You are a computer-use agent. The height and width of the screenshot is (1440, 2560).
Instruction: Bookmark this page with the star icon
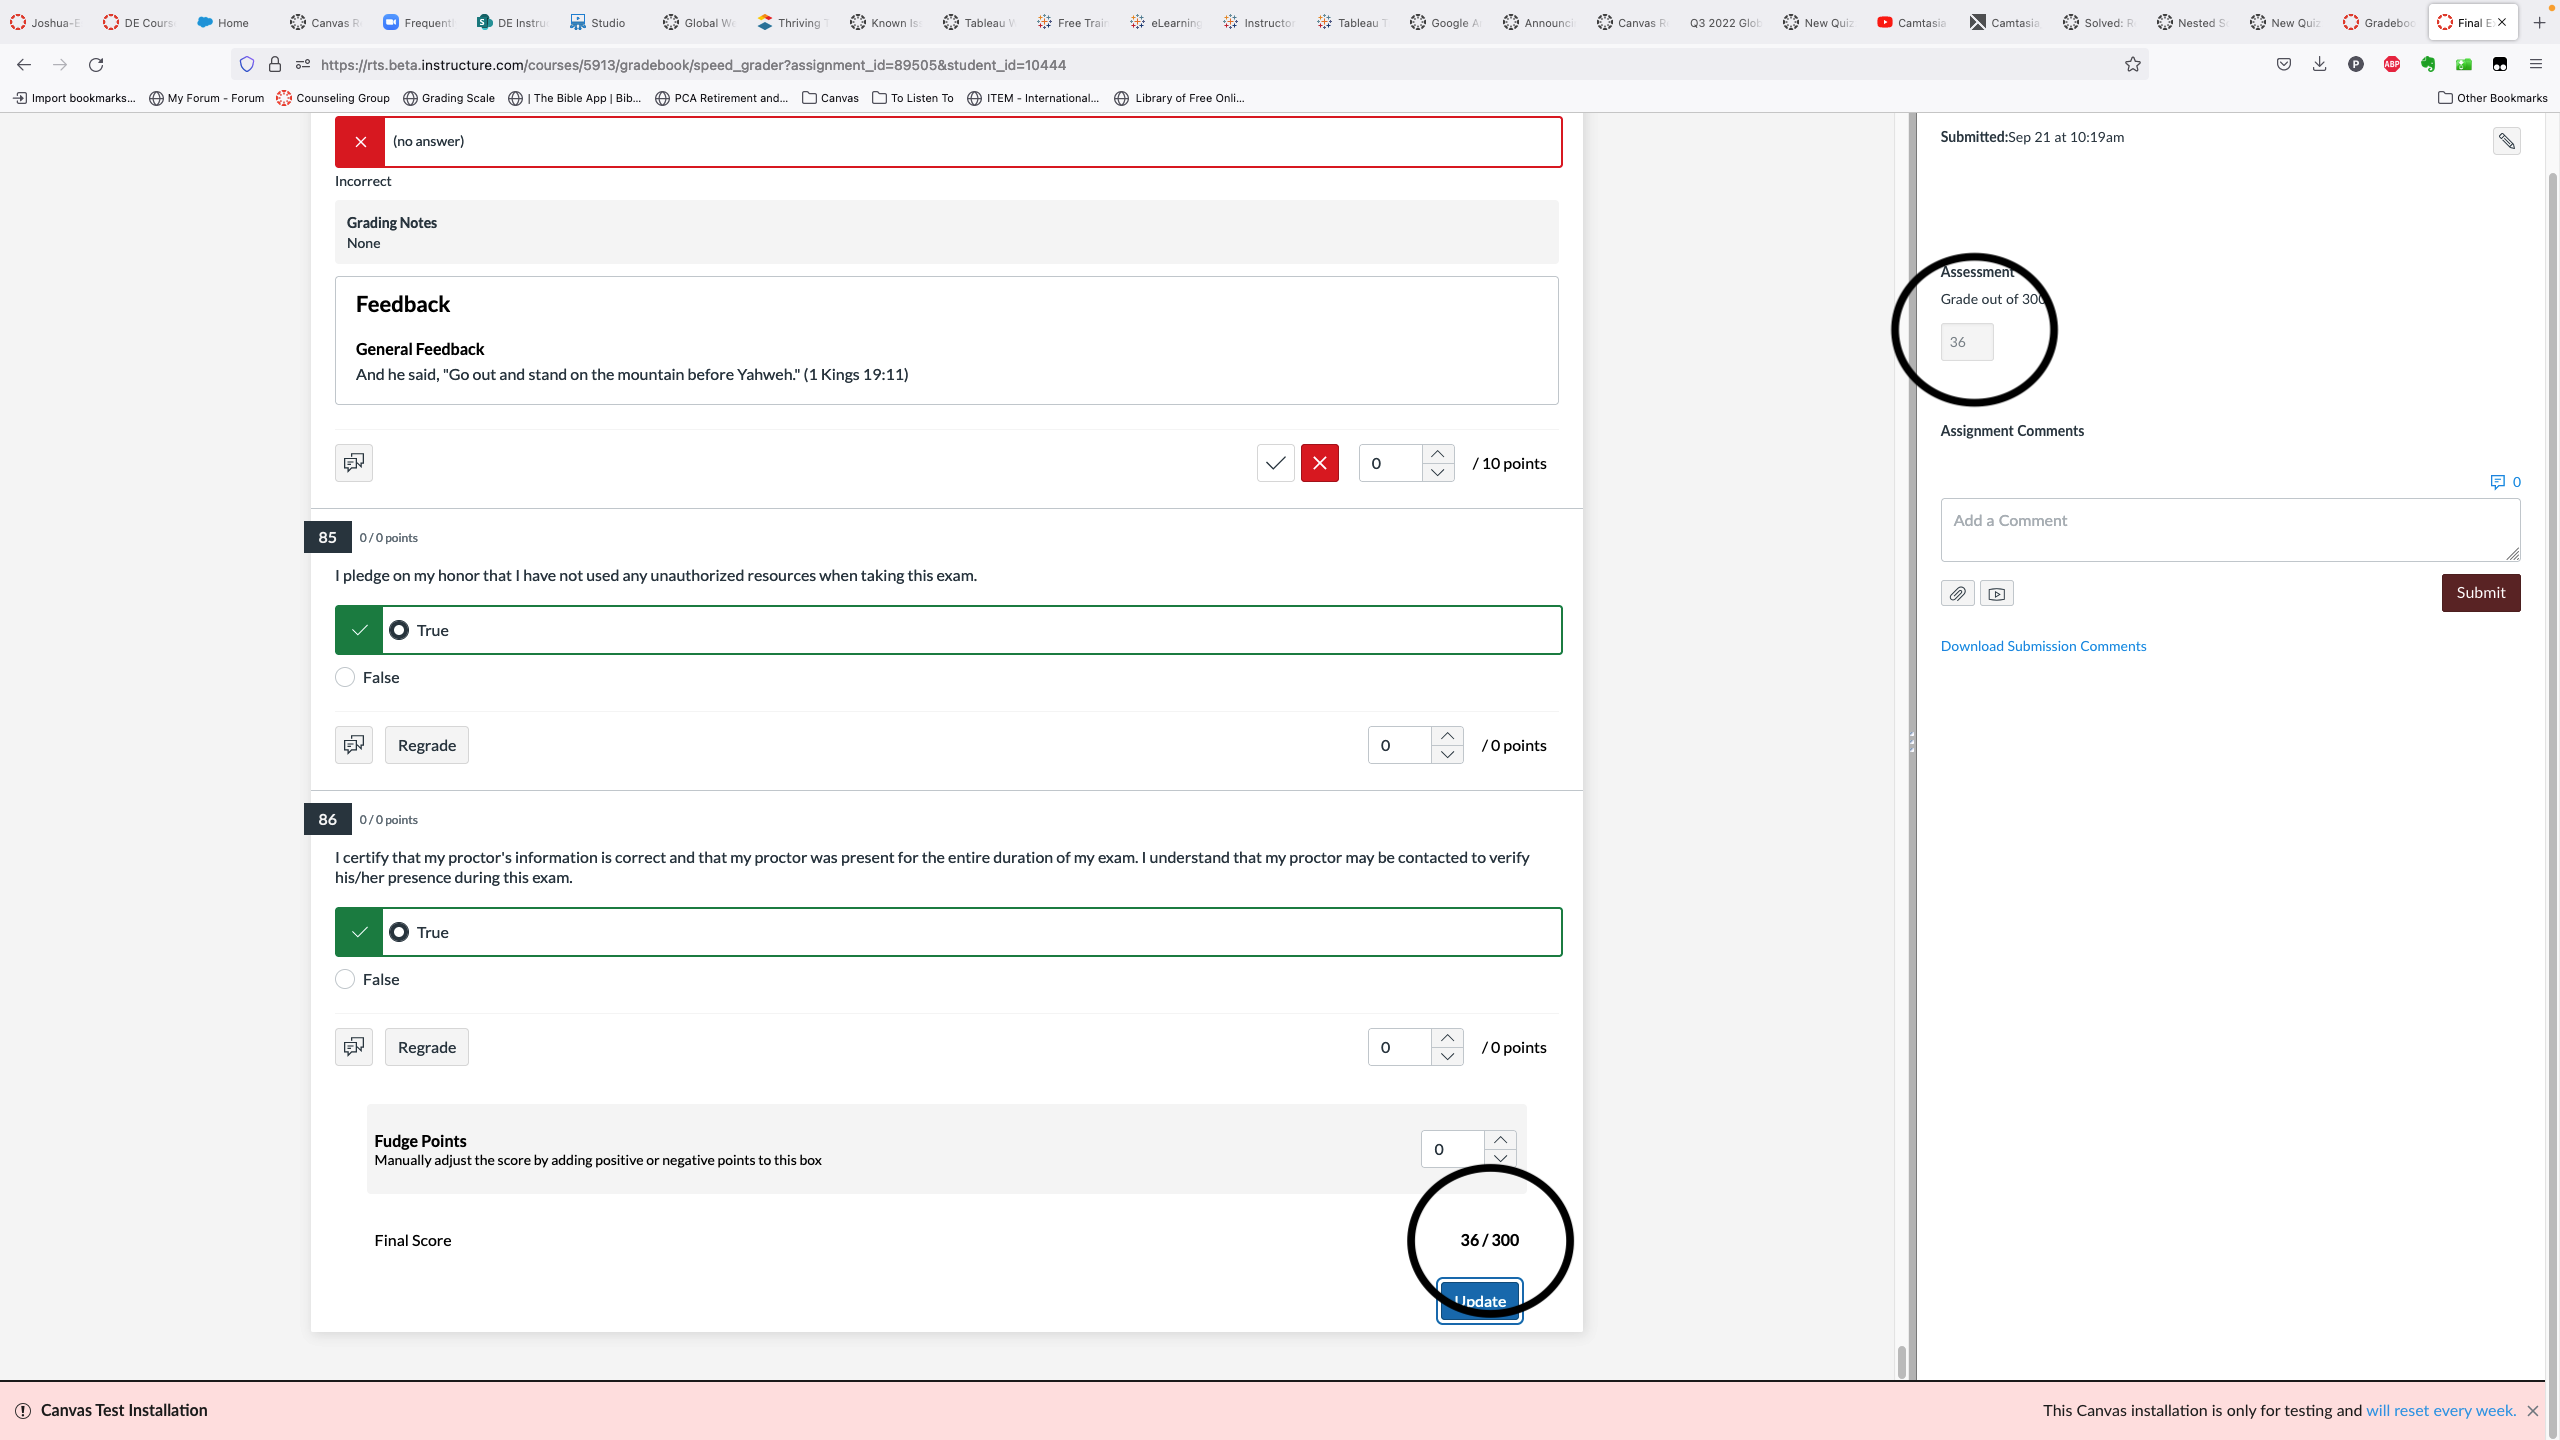(2133, 65)
